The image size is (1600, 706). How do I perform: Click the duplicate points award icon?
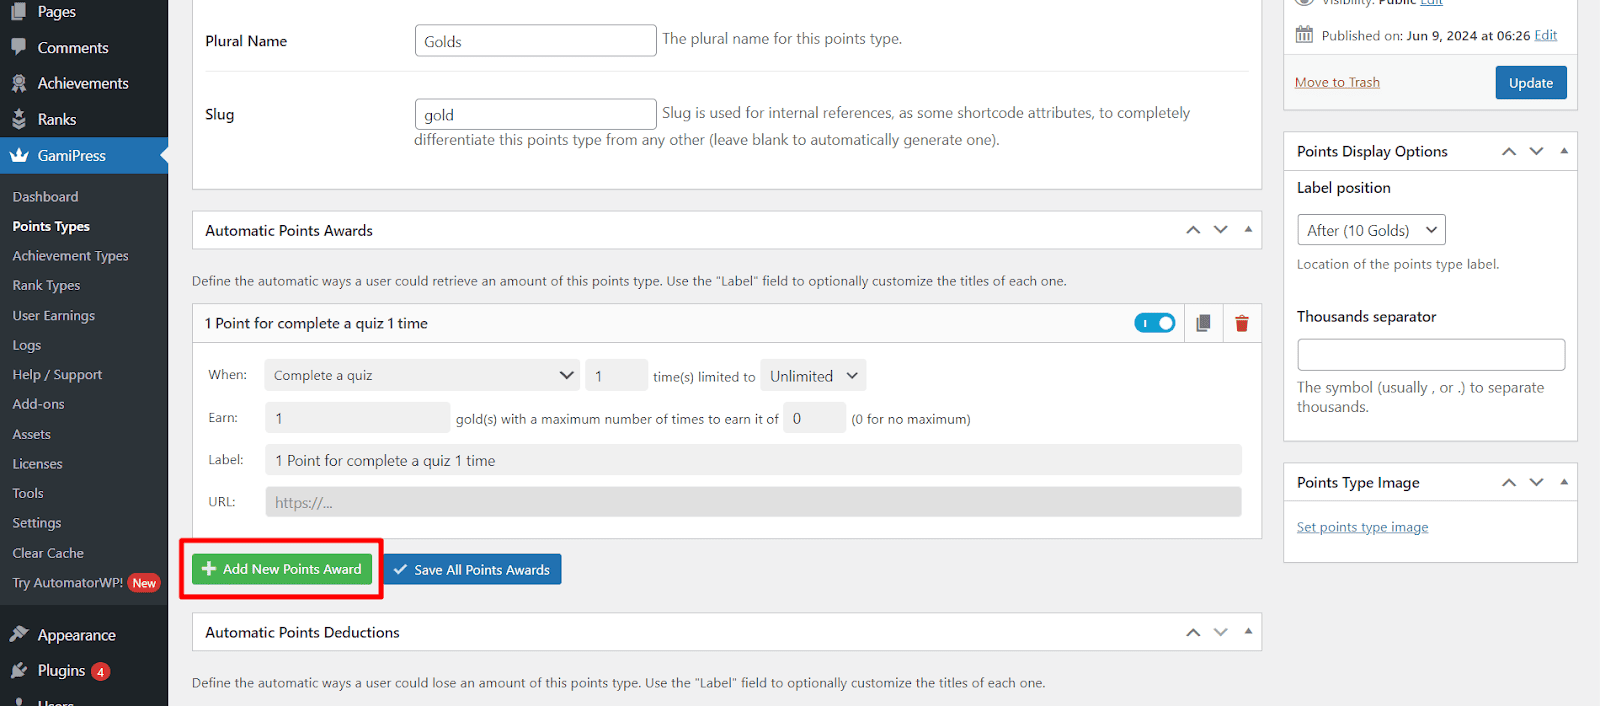click(x=1203, y=323)
